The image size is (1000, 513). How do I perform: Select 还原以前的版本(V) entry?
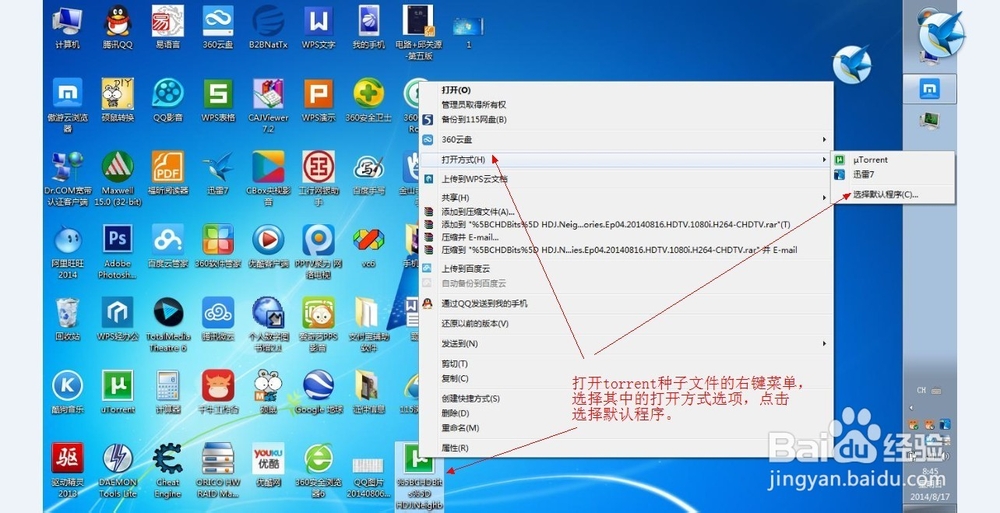[626, 323]
